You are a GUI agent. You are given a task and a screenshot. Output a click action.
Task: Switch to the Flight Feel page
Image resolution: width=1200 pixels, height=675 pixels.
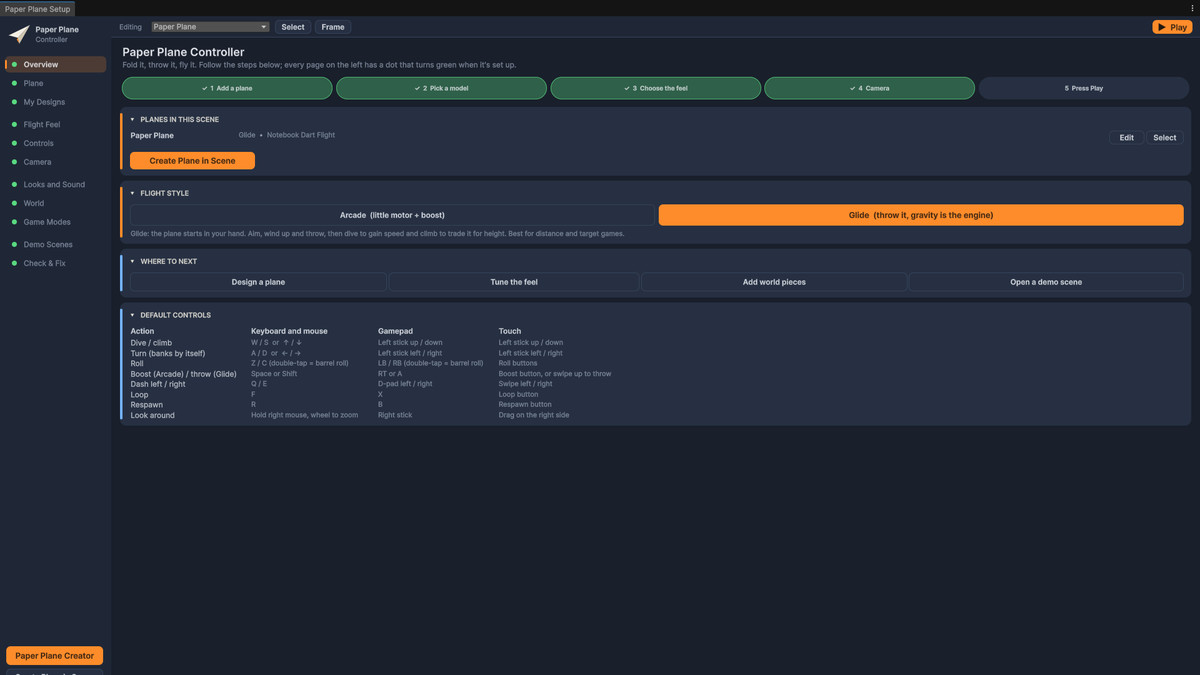(x=56, y=125)
